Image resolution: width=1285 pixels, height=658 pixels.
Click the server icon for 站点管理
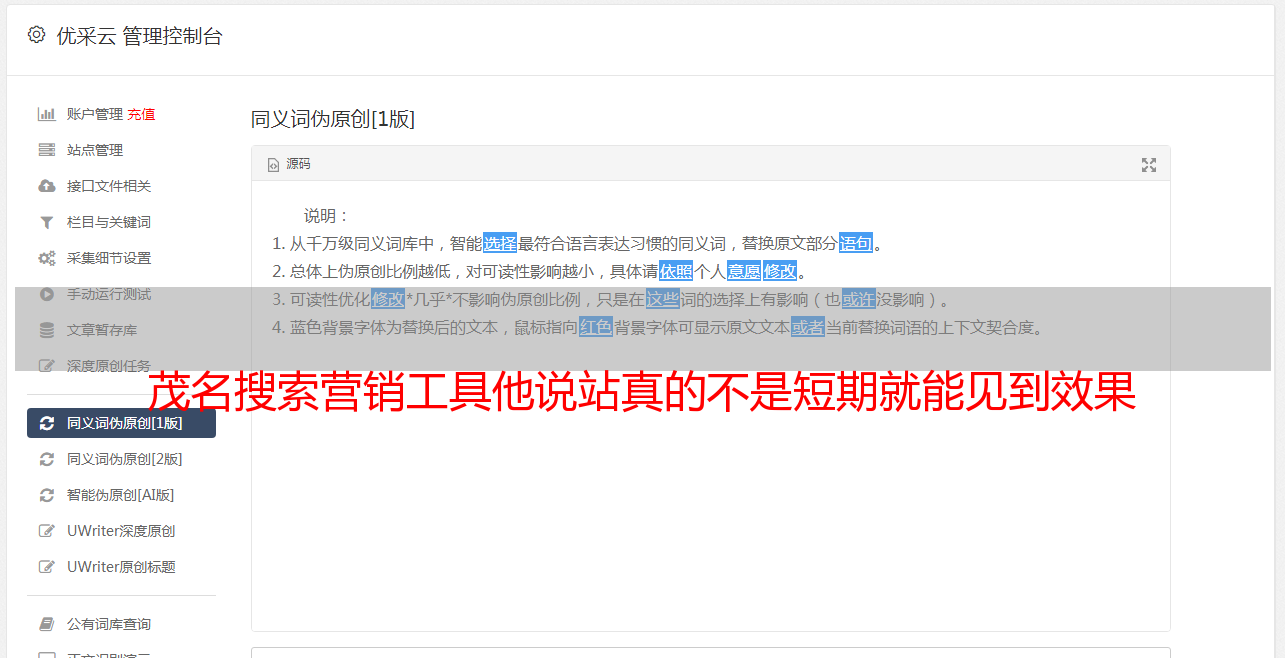[x=46, y=150]
